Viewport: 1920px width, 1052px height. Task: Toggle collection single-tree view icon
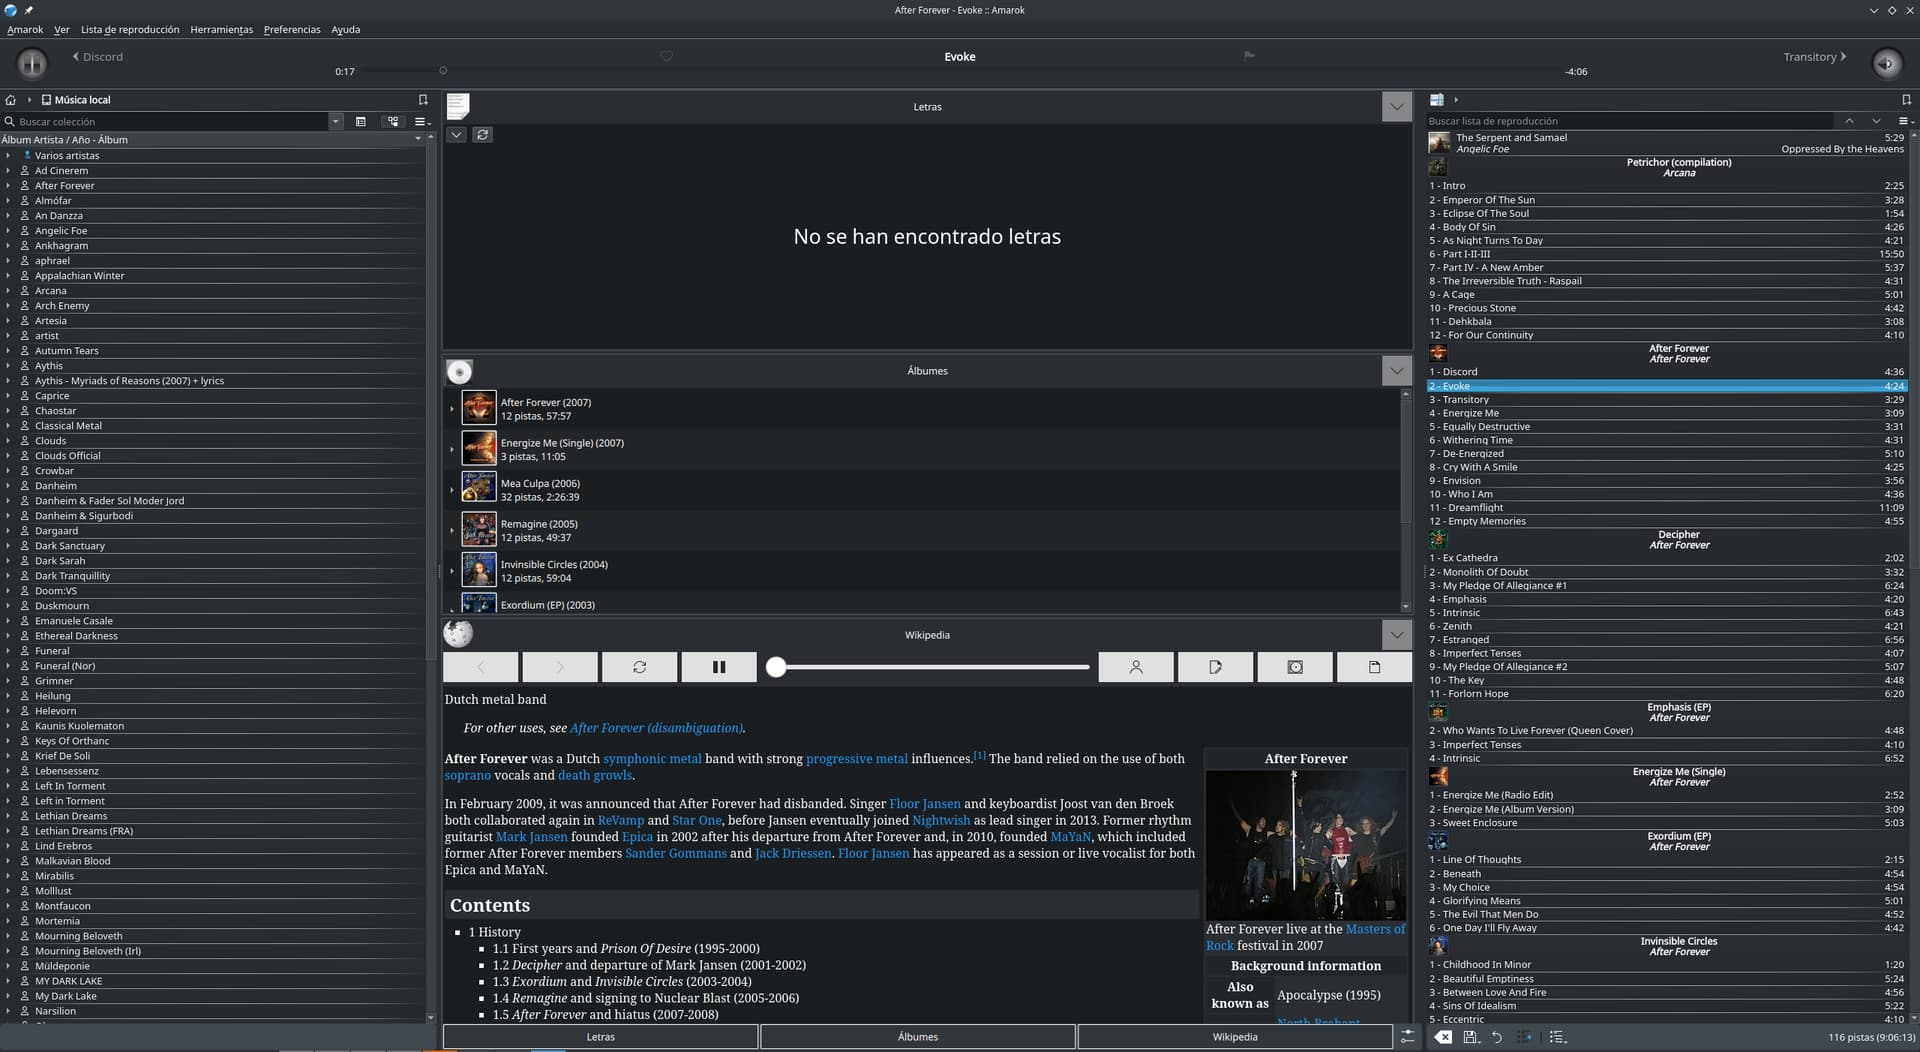pyautogui.click(x=361, y=122)
